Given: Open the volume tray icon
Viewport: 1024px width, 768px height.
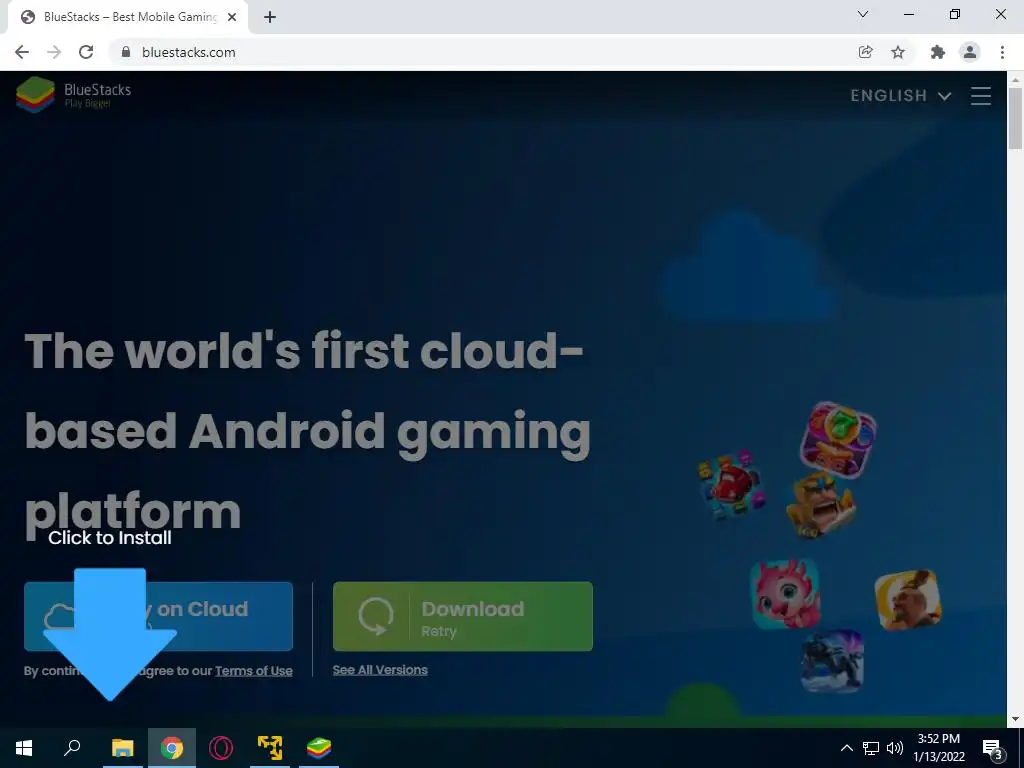Looking at the screenshot, I should click(895, 748).
